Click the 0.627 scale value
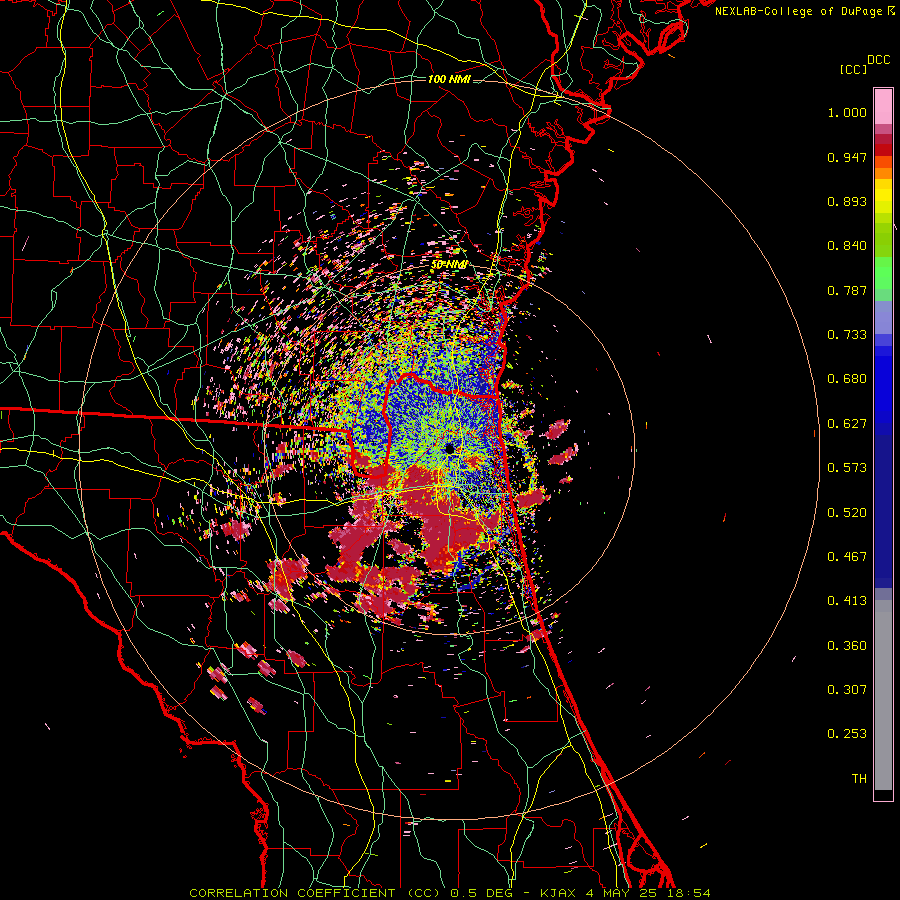 tap(847, 424)
